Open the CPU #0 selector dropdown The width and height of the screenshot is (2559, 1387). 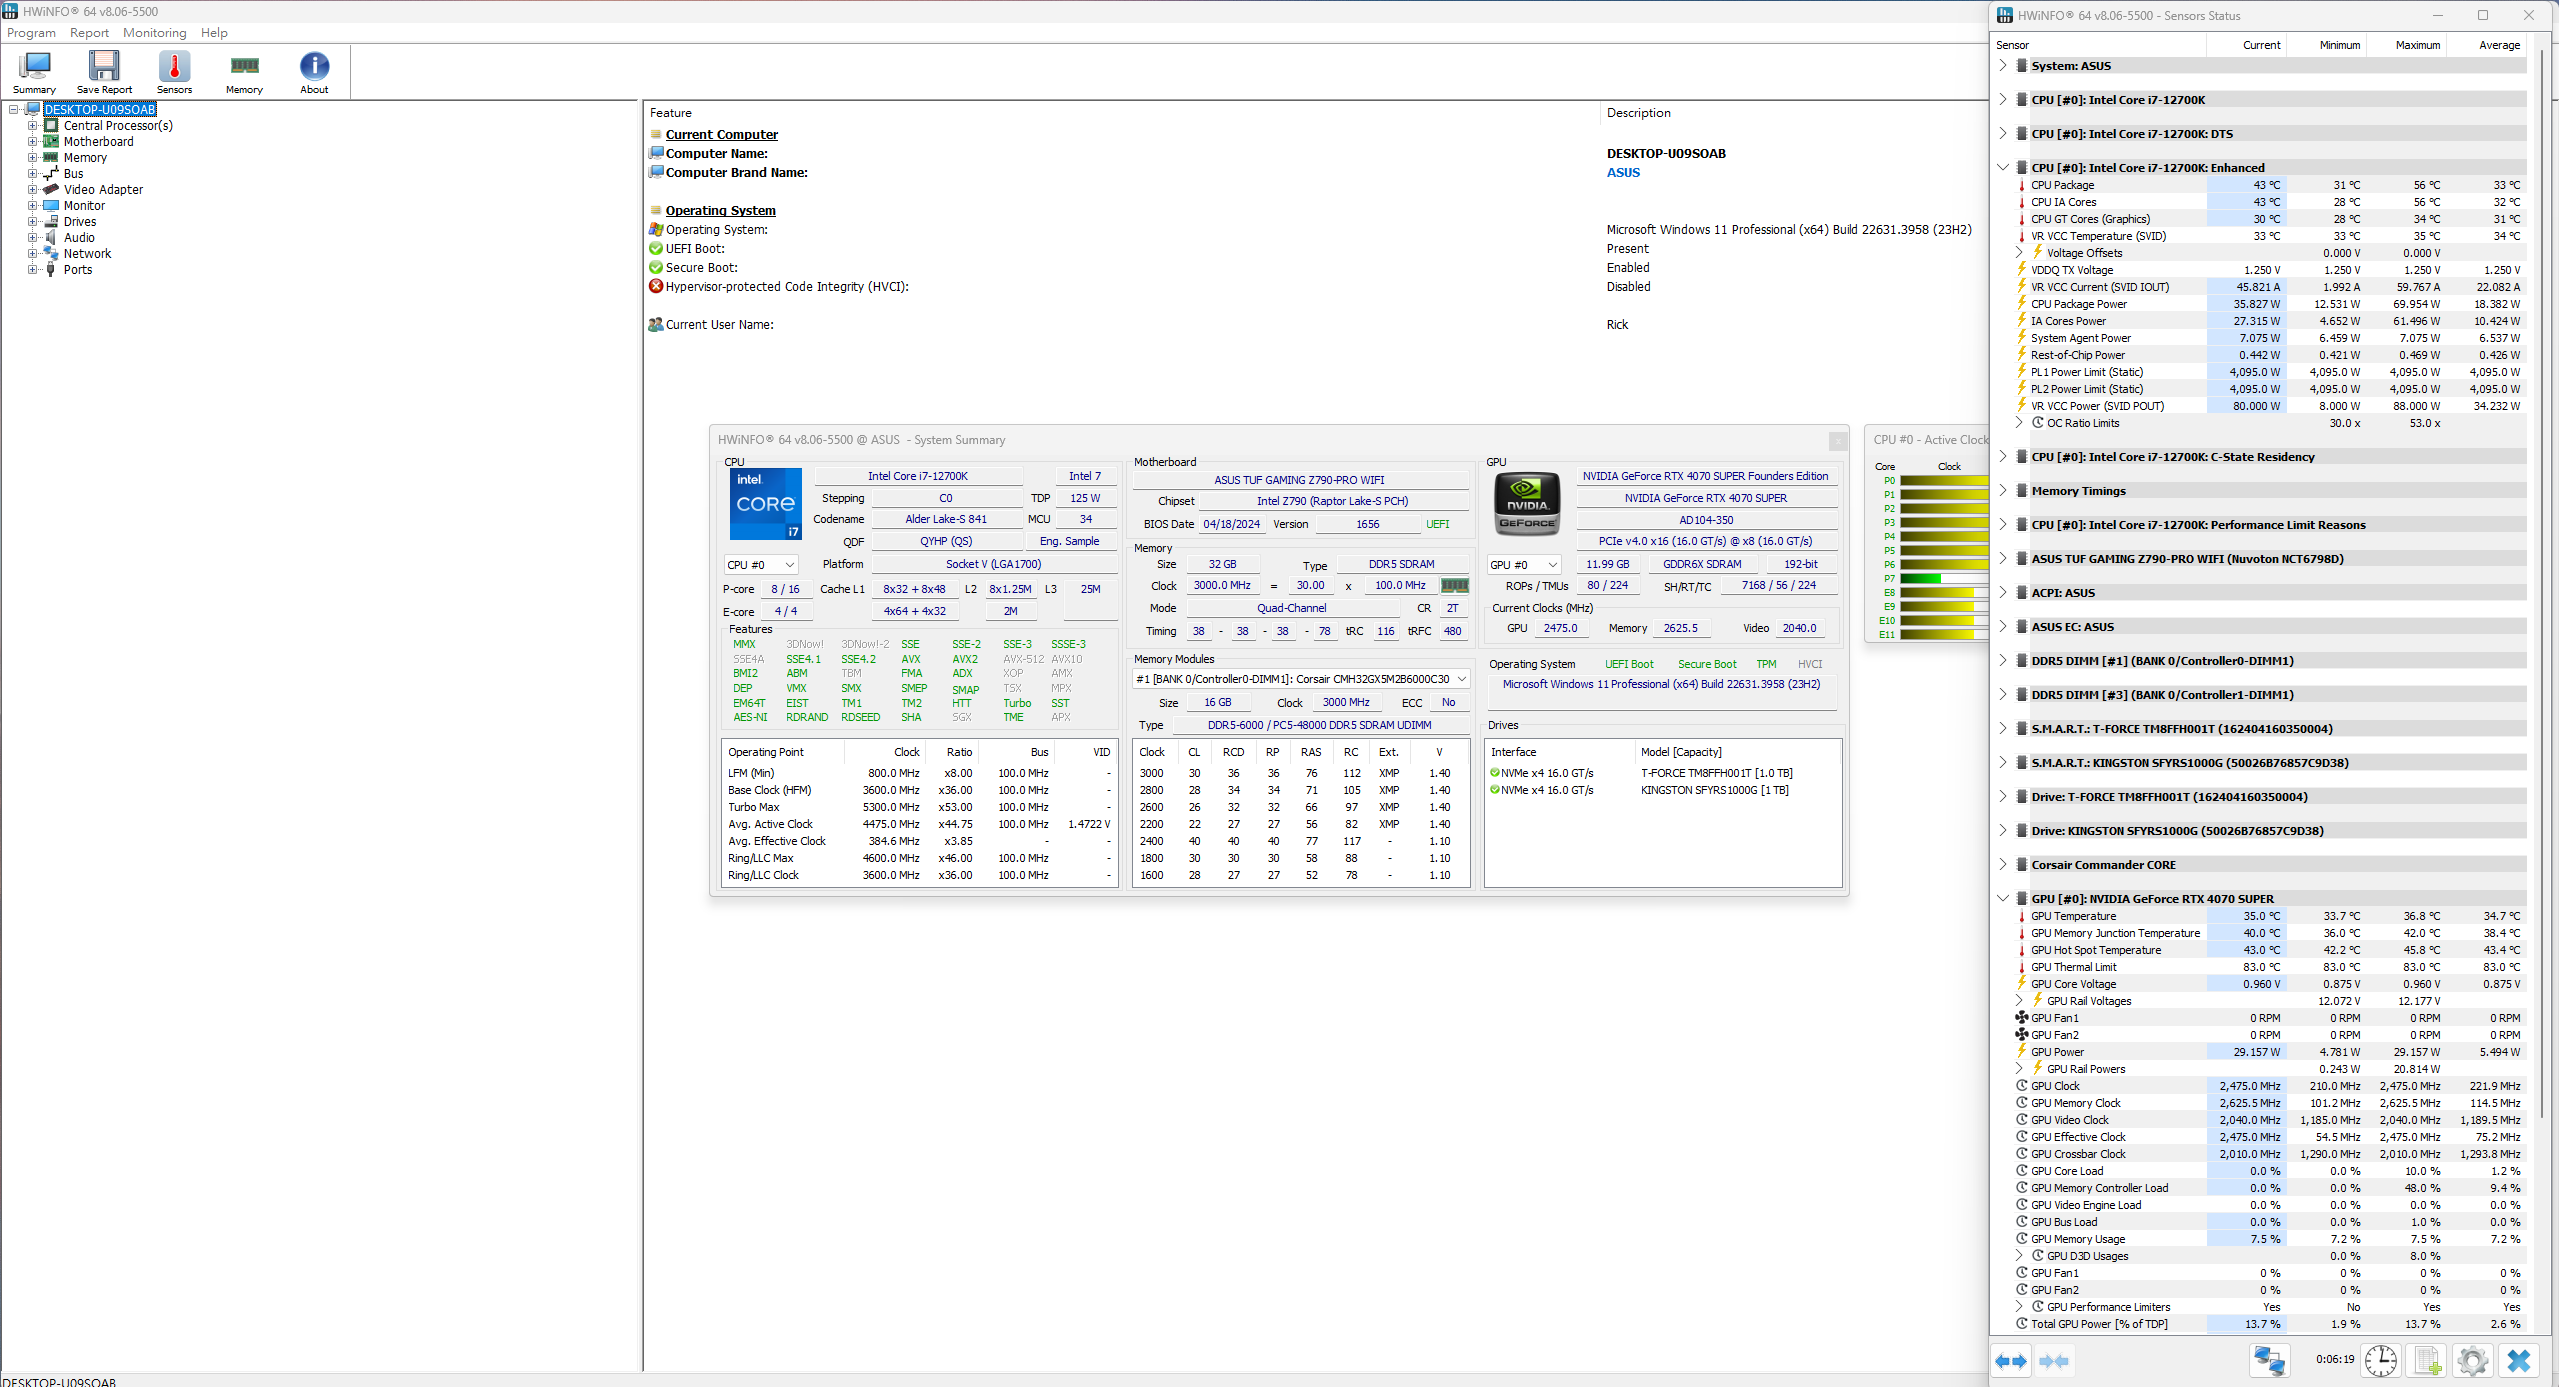[x=760, y=565]
